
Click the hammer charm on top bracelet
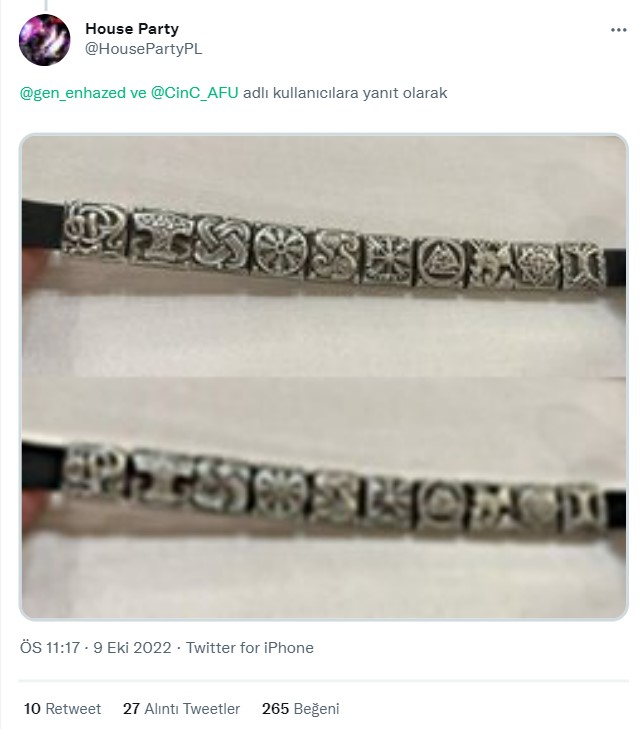tap(162, 237)
